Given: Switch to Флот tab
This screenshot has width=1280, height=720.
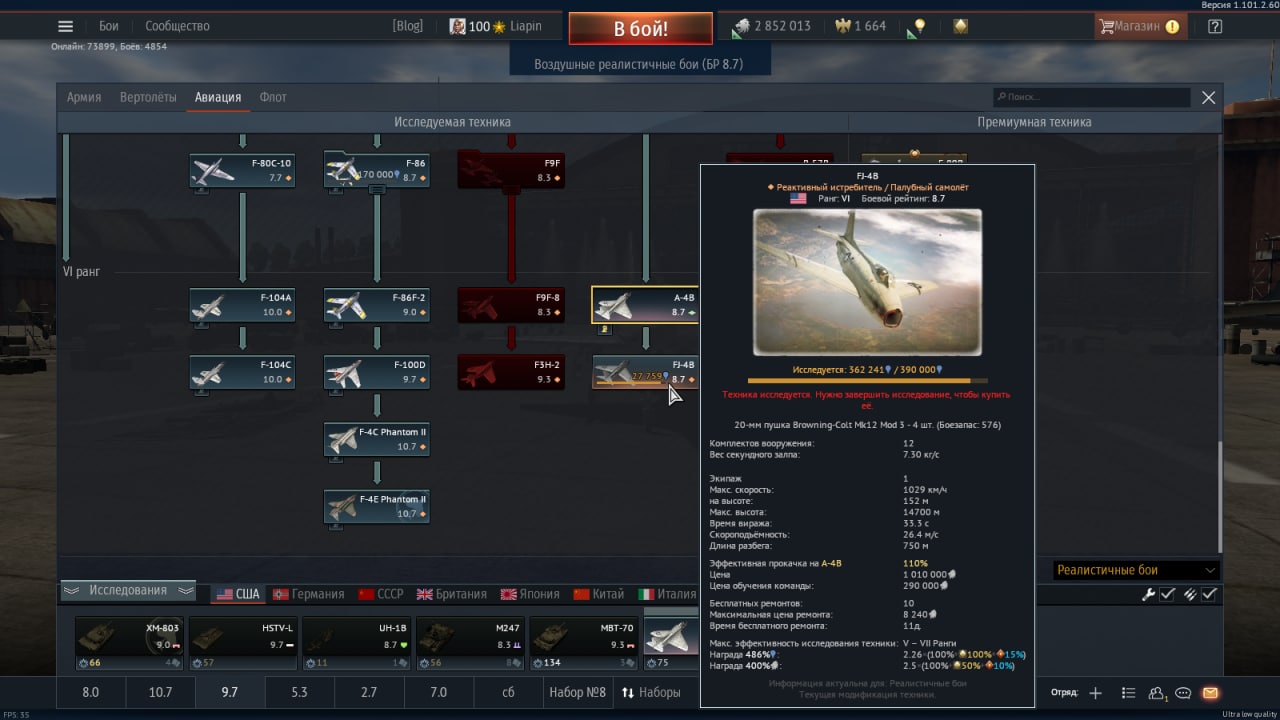Looking at the screenshot, I should click(x=273, y=97).
